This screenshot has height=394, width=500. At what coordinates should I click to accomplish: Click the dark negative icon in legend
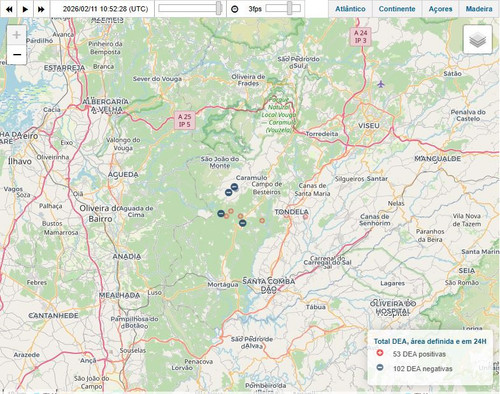(x=380, y=367)
